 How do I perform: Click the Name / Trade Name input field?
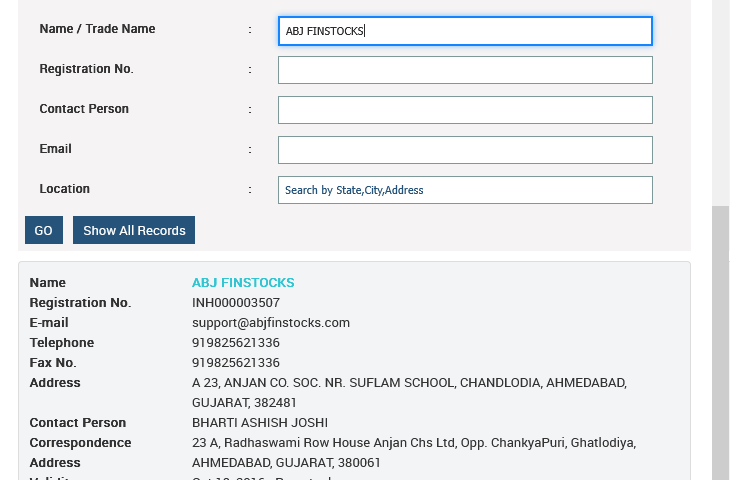point(465,31)
